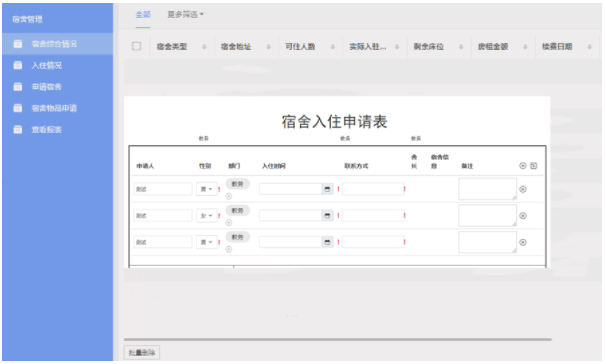Open the first row's 性别 dropdown
Viewport: 606px width, 364px height.
pyautogui.click(x=206, y=189)
